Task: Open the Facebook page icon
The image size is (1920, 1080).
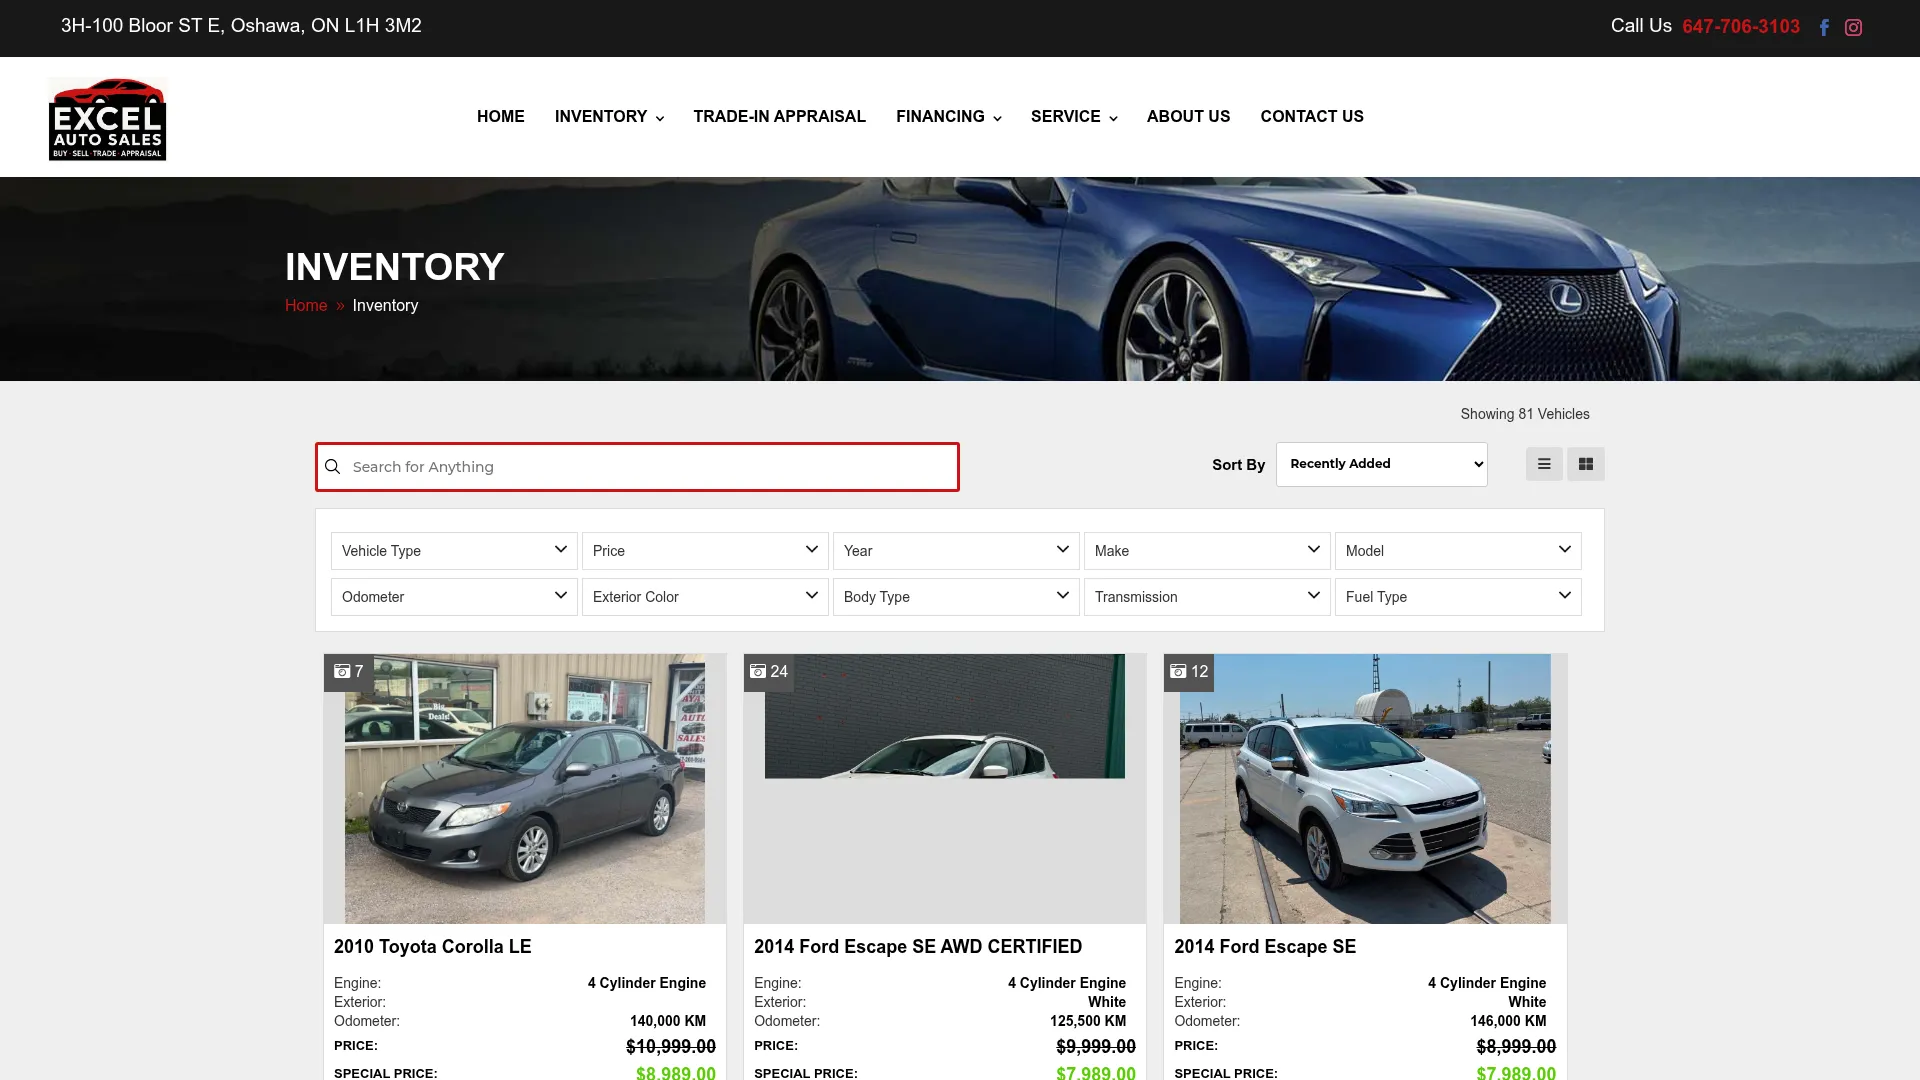Action: point(1824,28)
